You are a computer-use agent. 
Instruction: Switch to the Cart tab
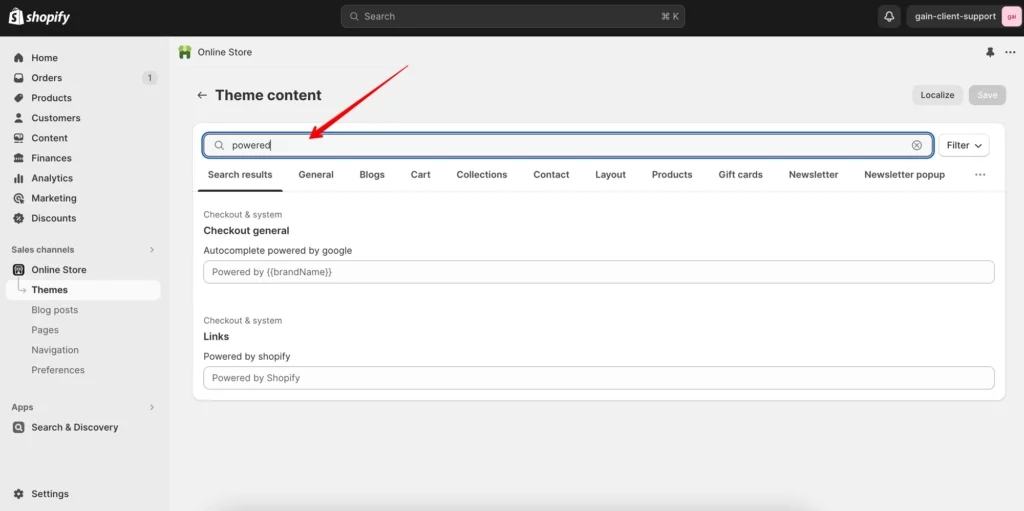[421, 174]
